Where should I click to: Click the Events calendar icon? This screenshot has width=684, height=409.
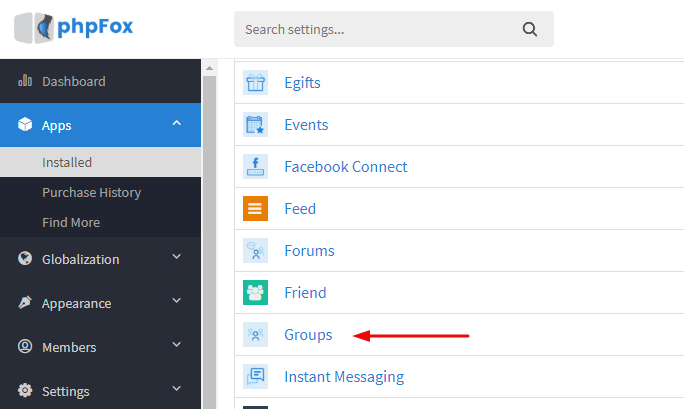pyautogui.click(x=255, y=125)
